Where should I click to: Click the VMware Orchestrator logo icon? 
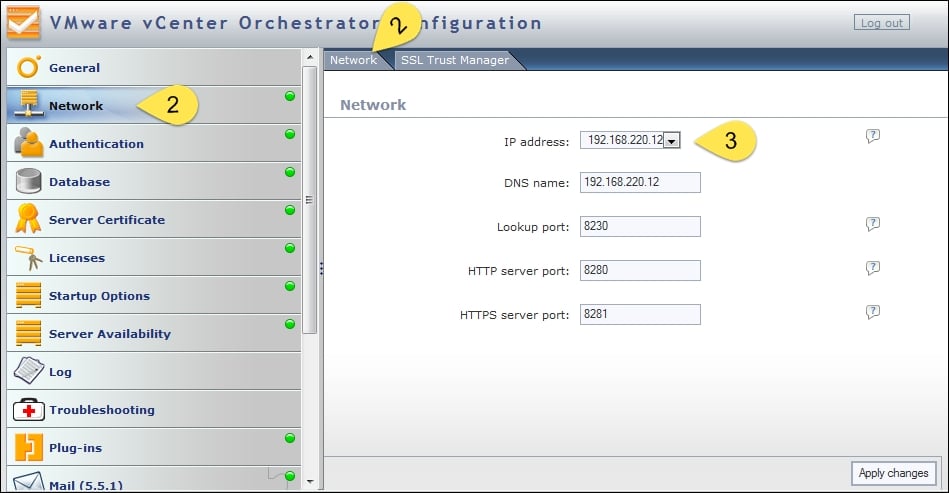24,23
